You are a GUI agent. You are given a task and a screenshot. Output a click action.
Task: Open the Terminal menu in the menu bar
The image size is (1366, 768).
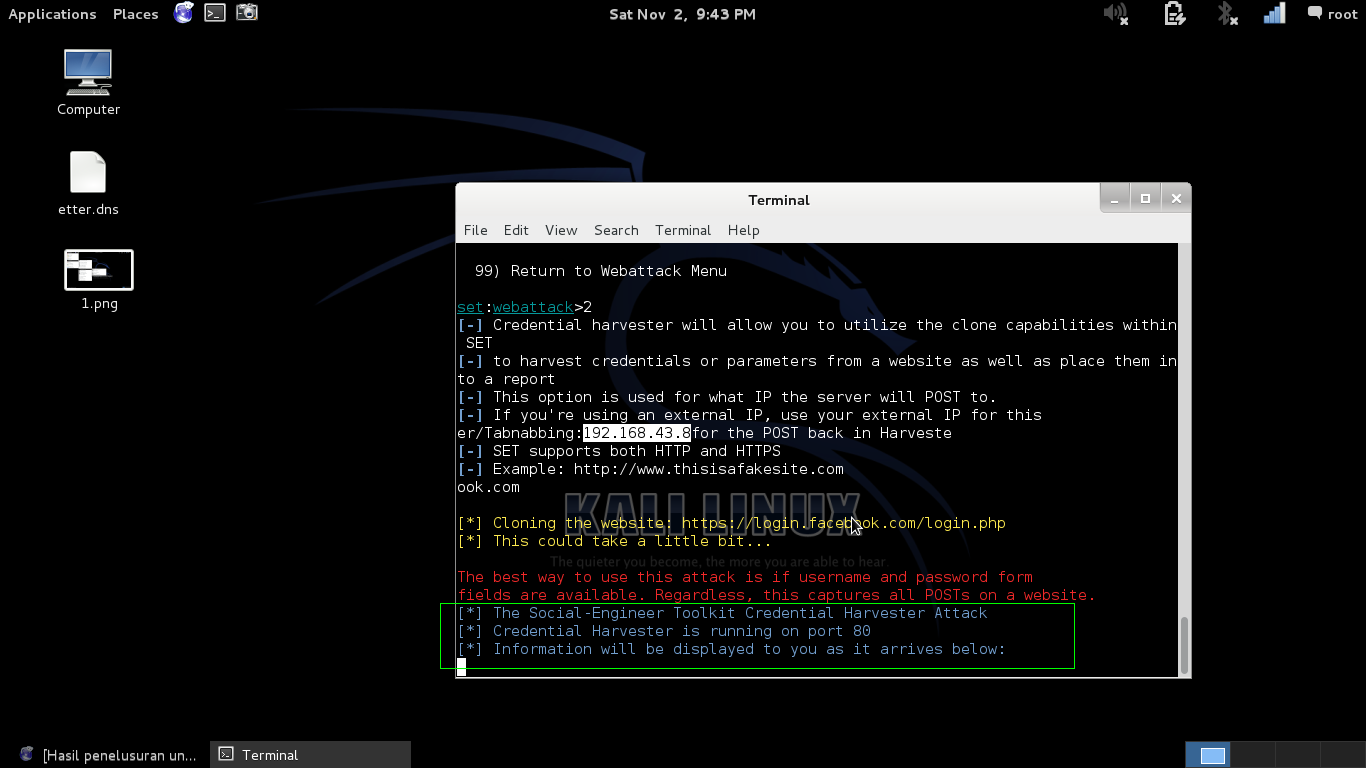point(683,230)
